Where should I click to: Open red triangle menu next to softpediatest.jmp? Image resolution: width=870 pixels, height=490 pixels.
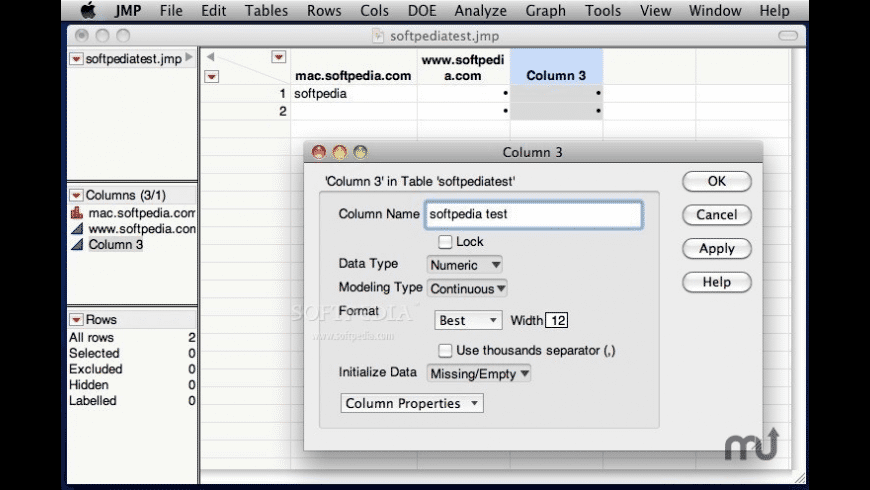[76, 59]
